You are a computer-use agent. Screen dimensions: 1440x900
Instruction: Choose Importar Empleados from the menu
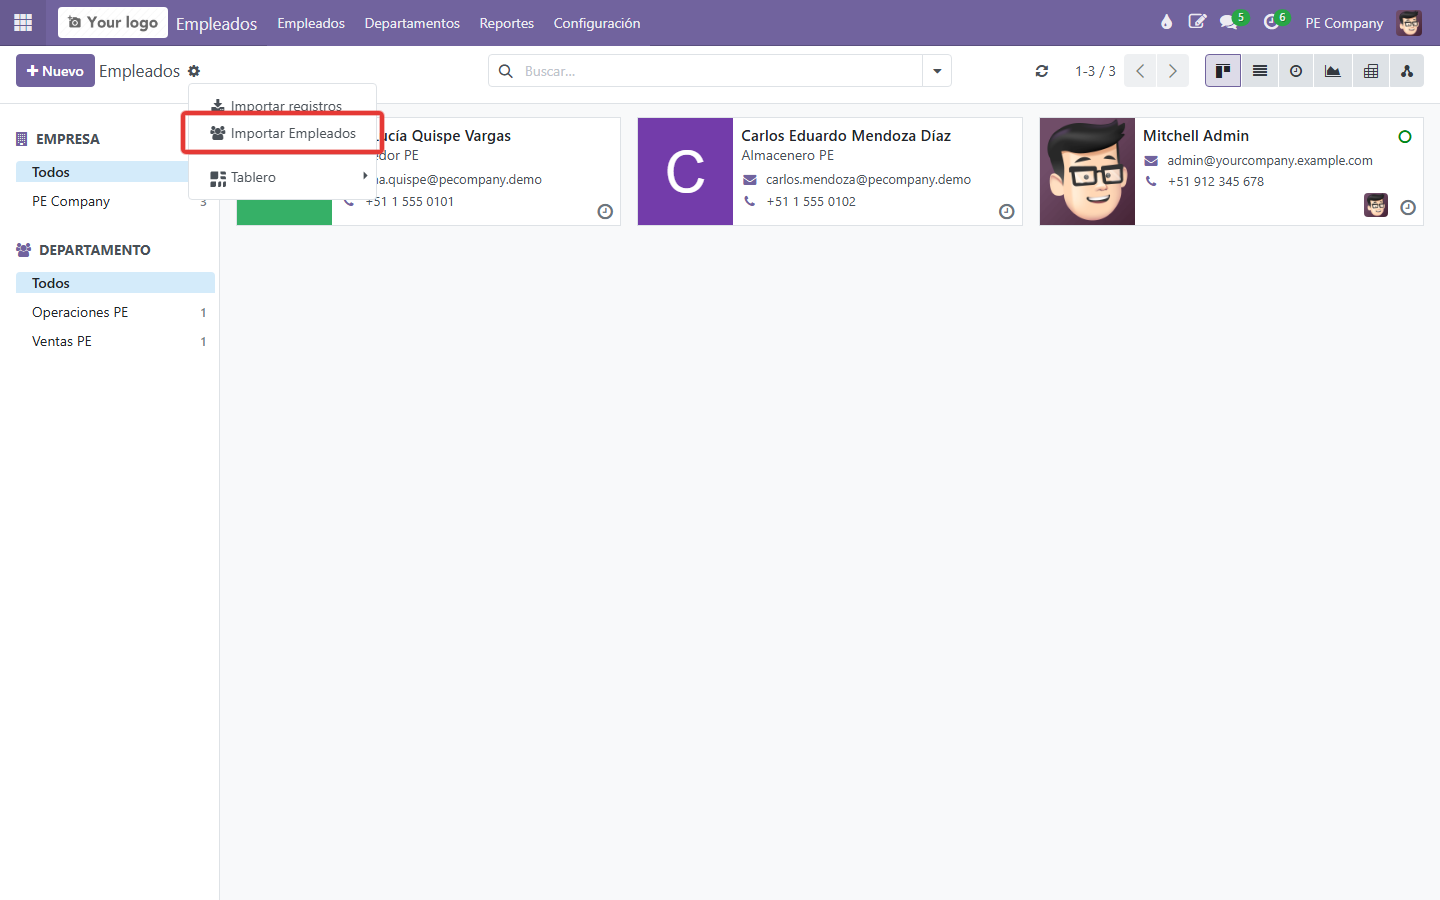[283, 133]
